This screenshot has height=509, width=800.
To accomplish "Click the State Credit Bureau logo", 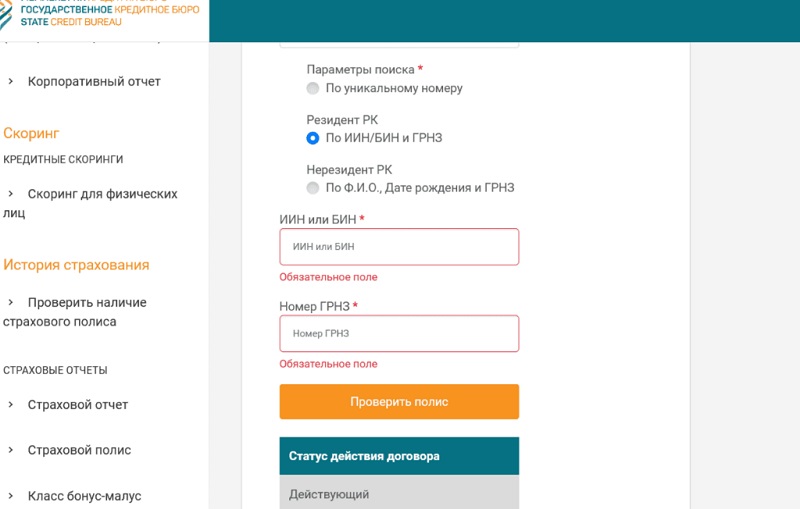I will click(100, 14).
